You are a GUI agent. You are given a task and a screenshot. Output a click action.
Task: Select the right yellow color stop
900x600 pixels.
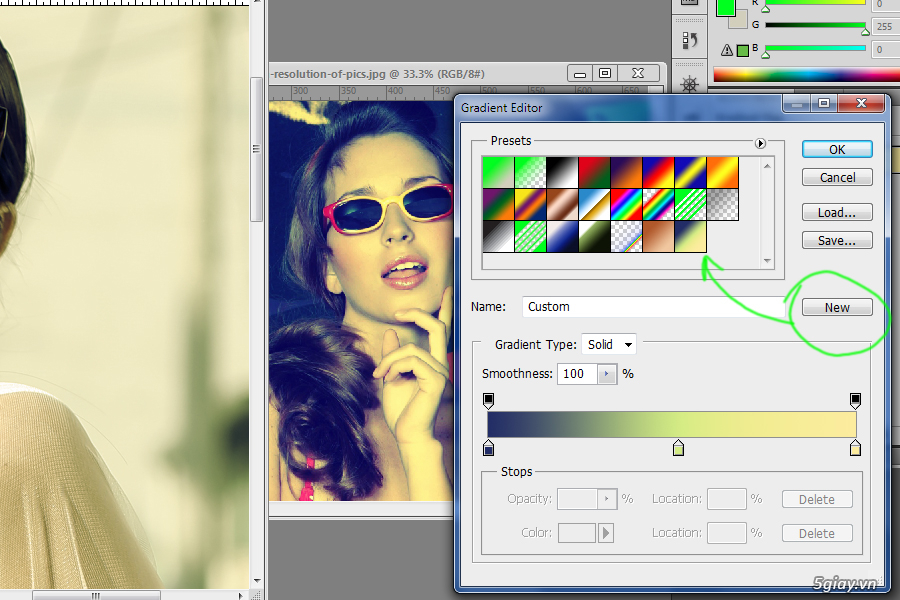[x=855, y=448]
